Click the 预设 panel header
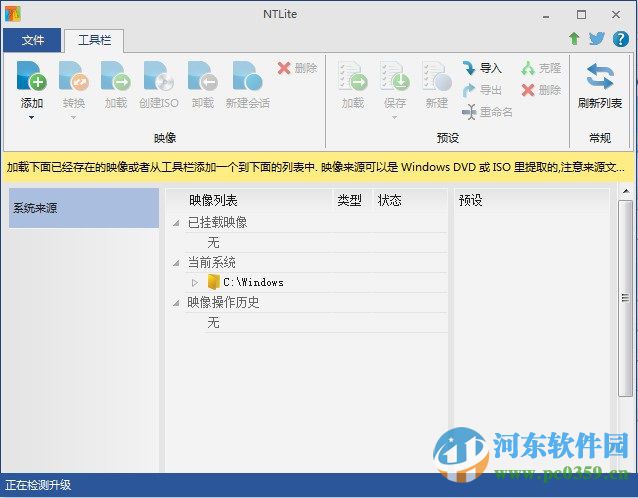 click(x=531, y=200)
